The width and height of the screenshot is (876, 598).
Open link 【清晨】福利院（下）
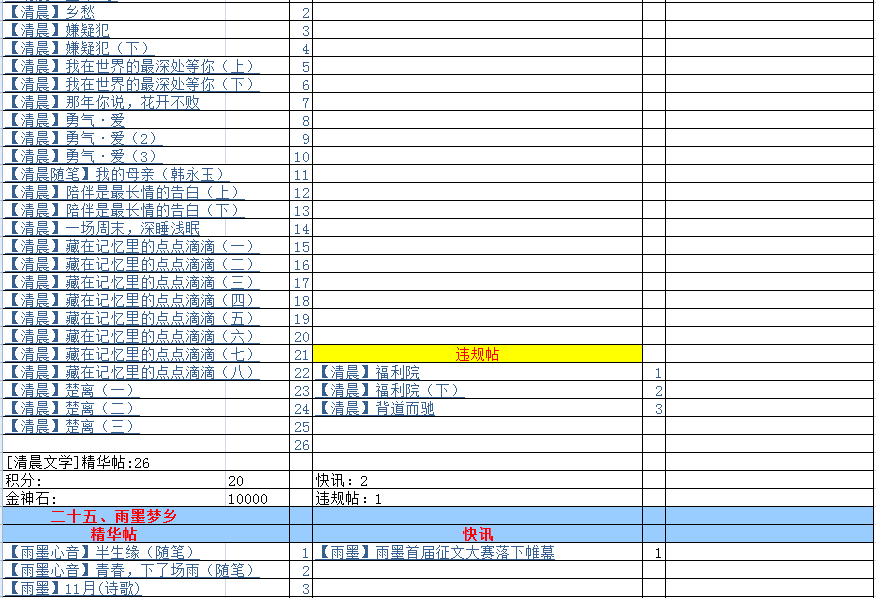(x=389, y=390)
